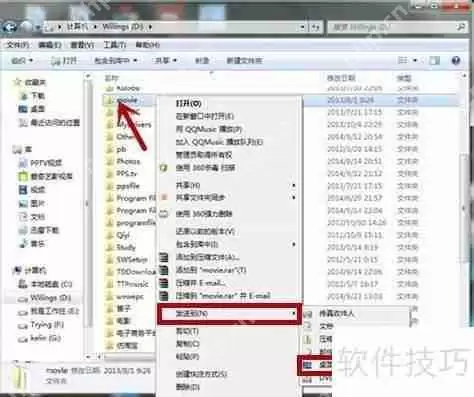
Task: Open 组织 toolbar dropdown
Action: tap(22, 61)
